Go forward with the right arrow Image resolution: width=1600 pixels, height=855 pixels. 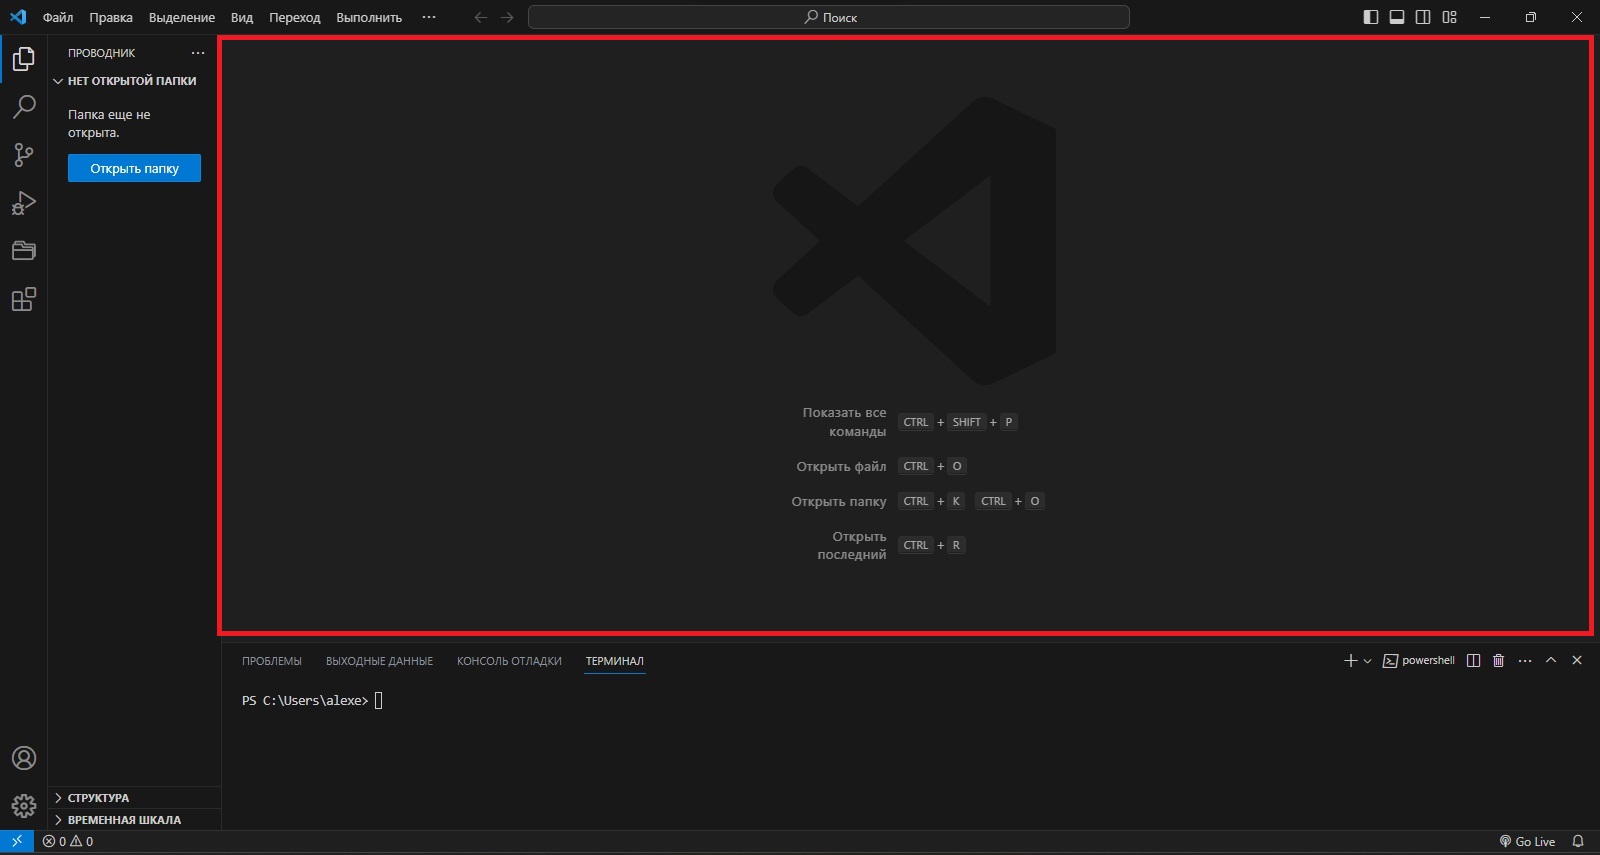507,17
